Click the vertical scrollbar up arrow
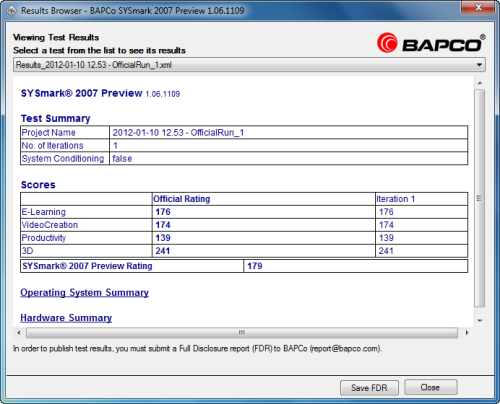 tap(480, 83)
